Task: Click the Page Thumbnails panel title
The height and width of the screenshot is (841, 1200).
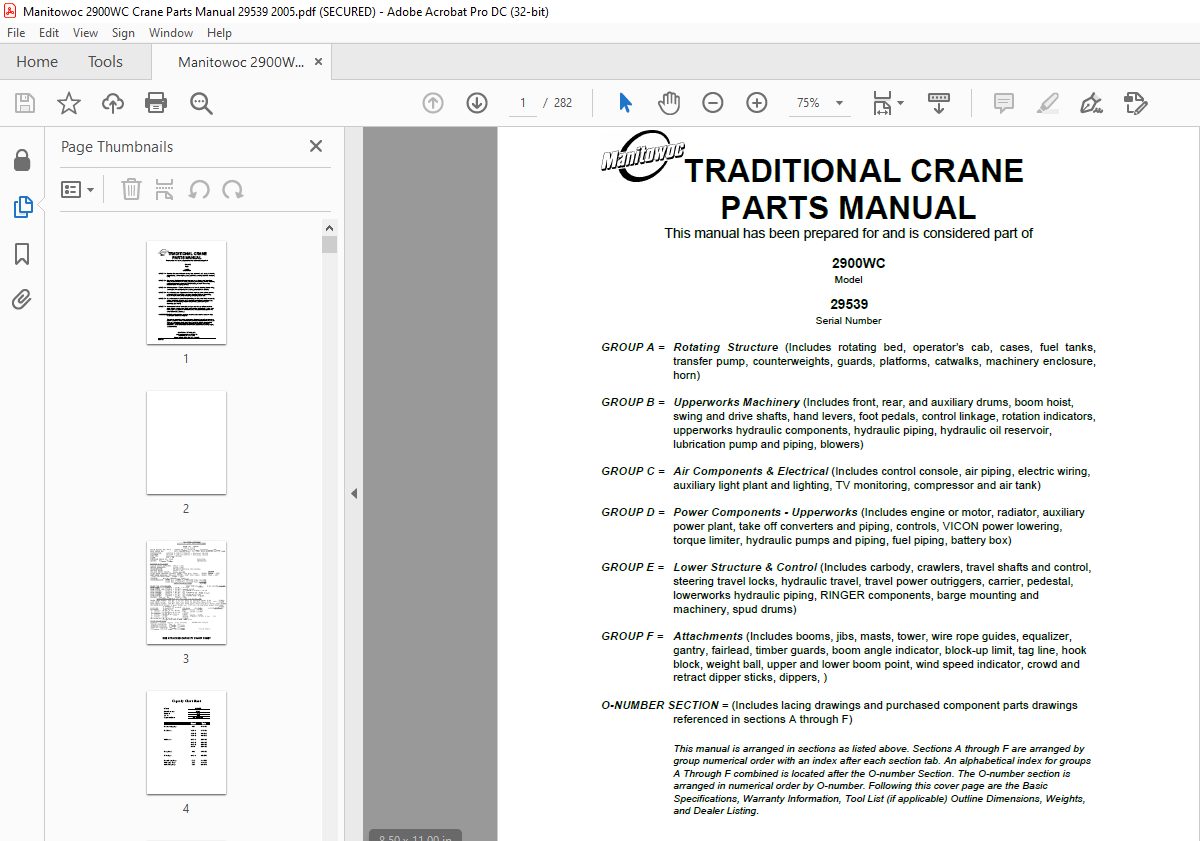Action: pyautogui.click(x=117, y=146)
